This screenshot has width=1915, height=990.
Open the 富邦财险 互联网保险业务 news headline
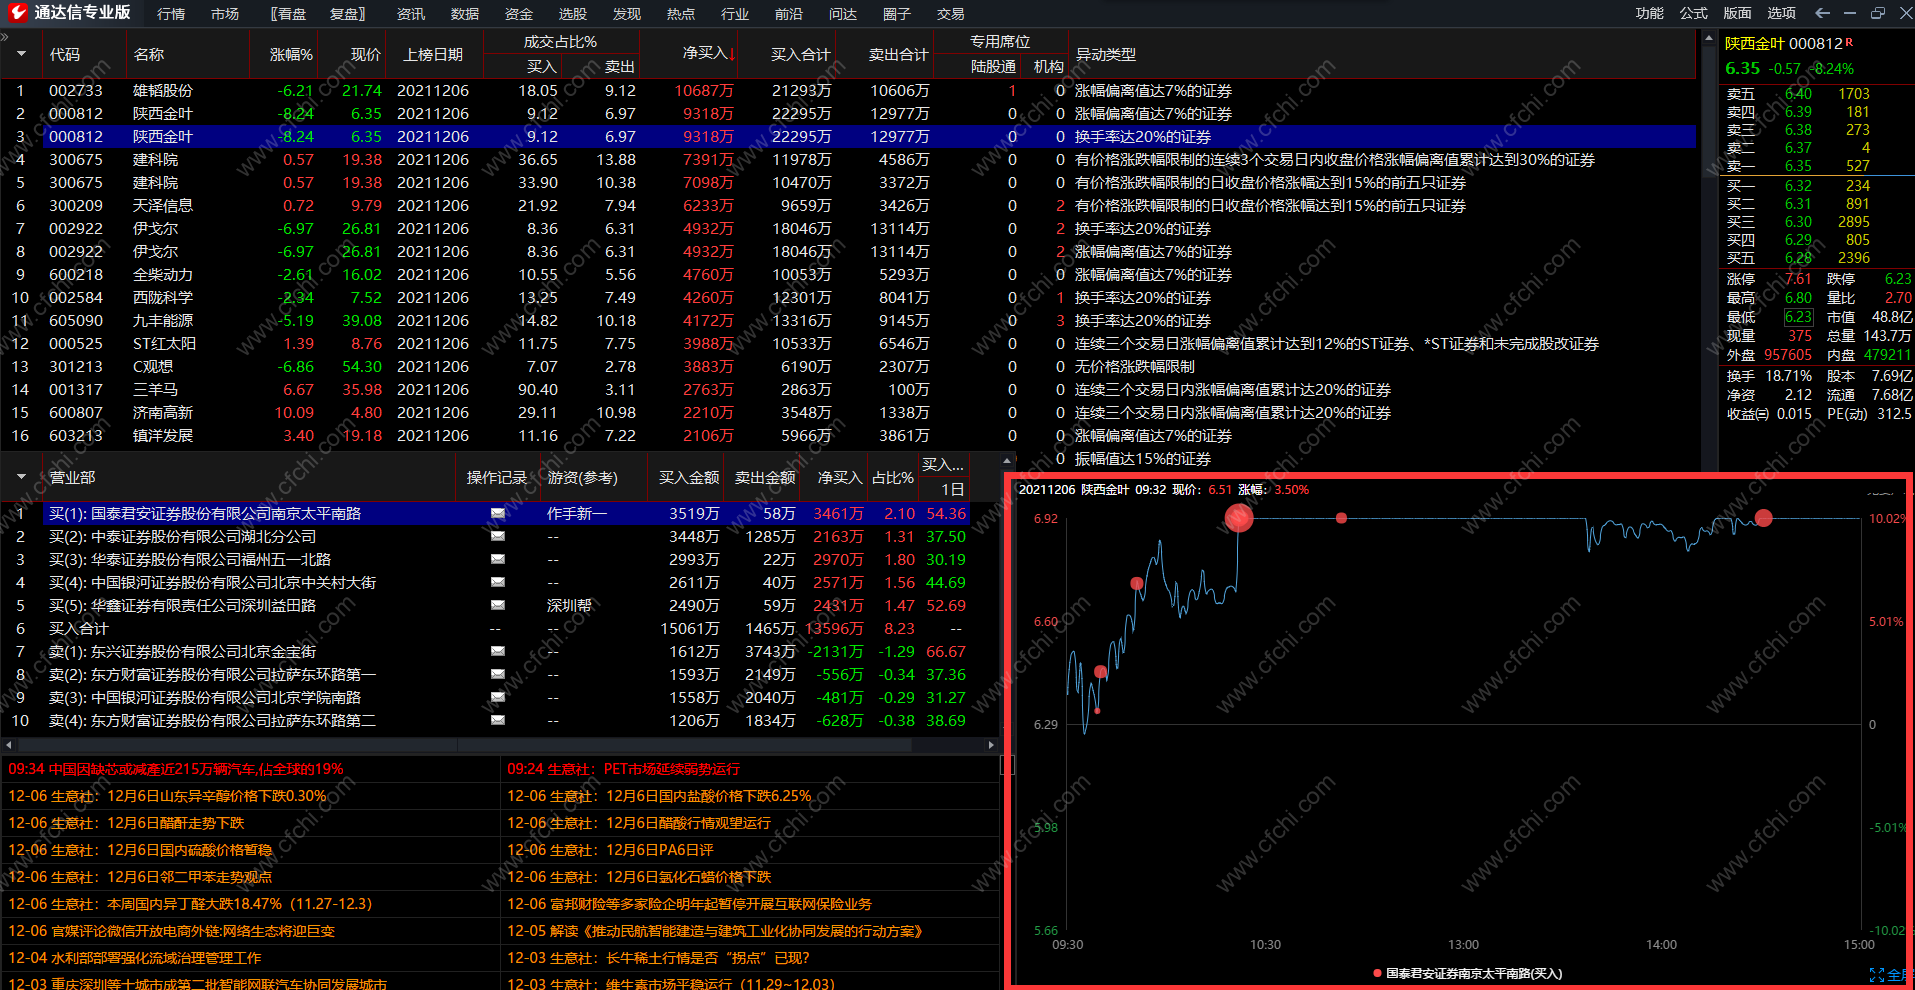click(x=689, y=903)
